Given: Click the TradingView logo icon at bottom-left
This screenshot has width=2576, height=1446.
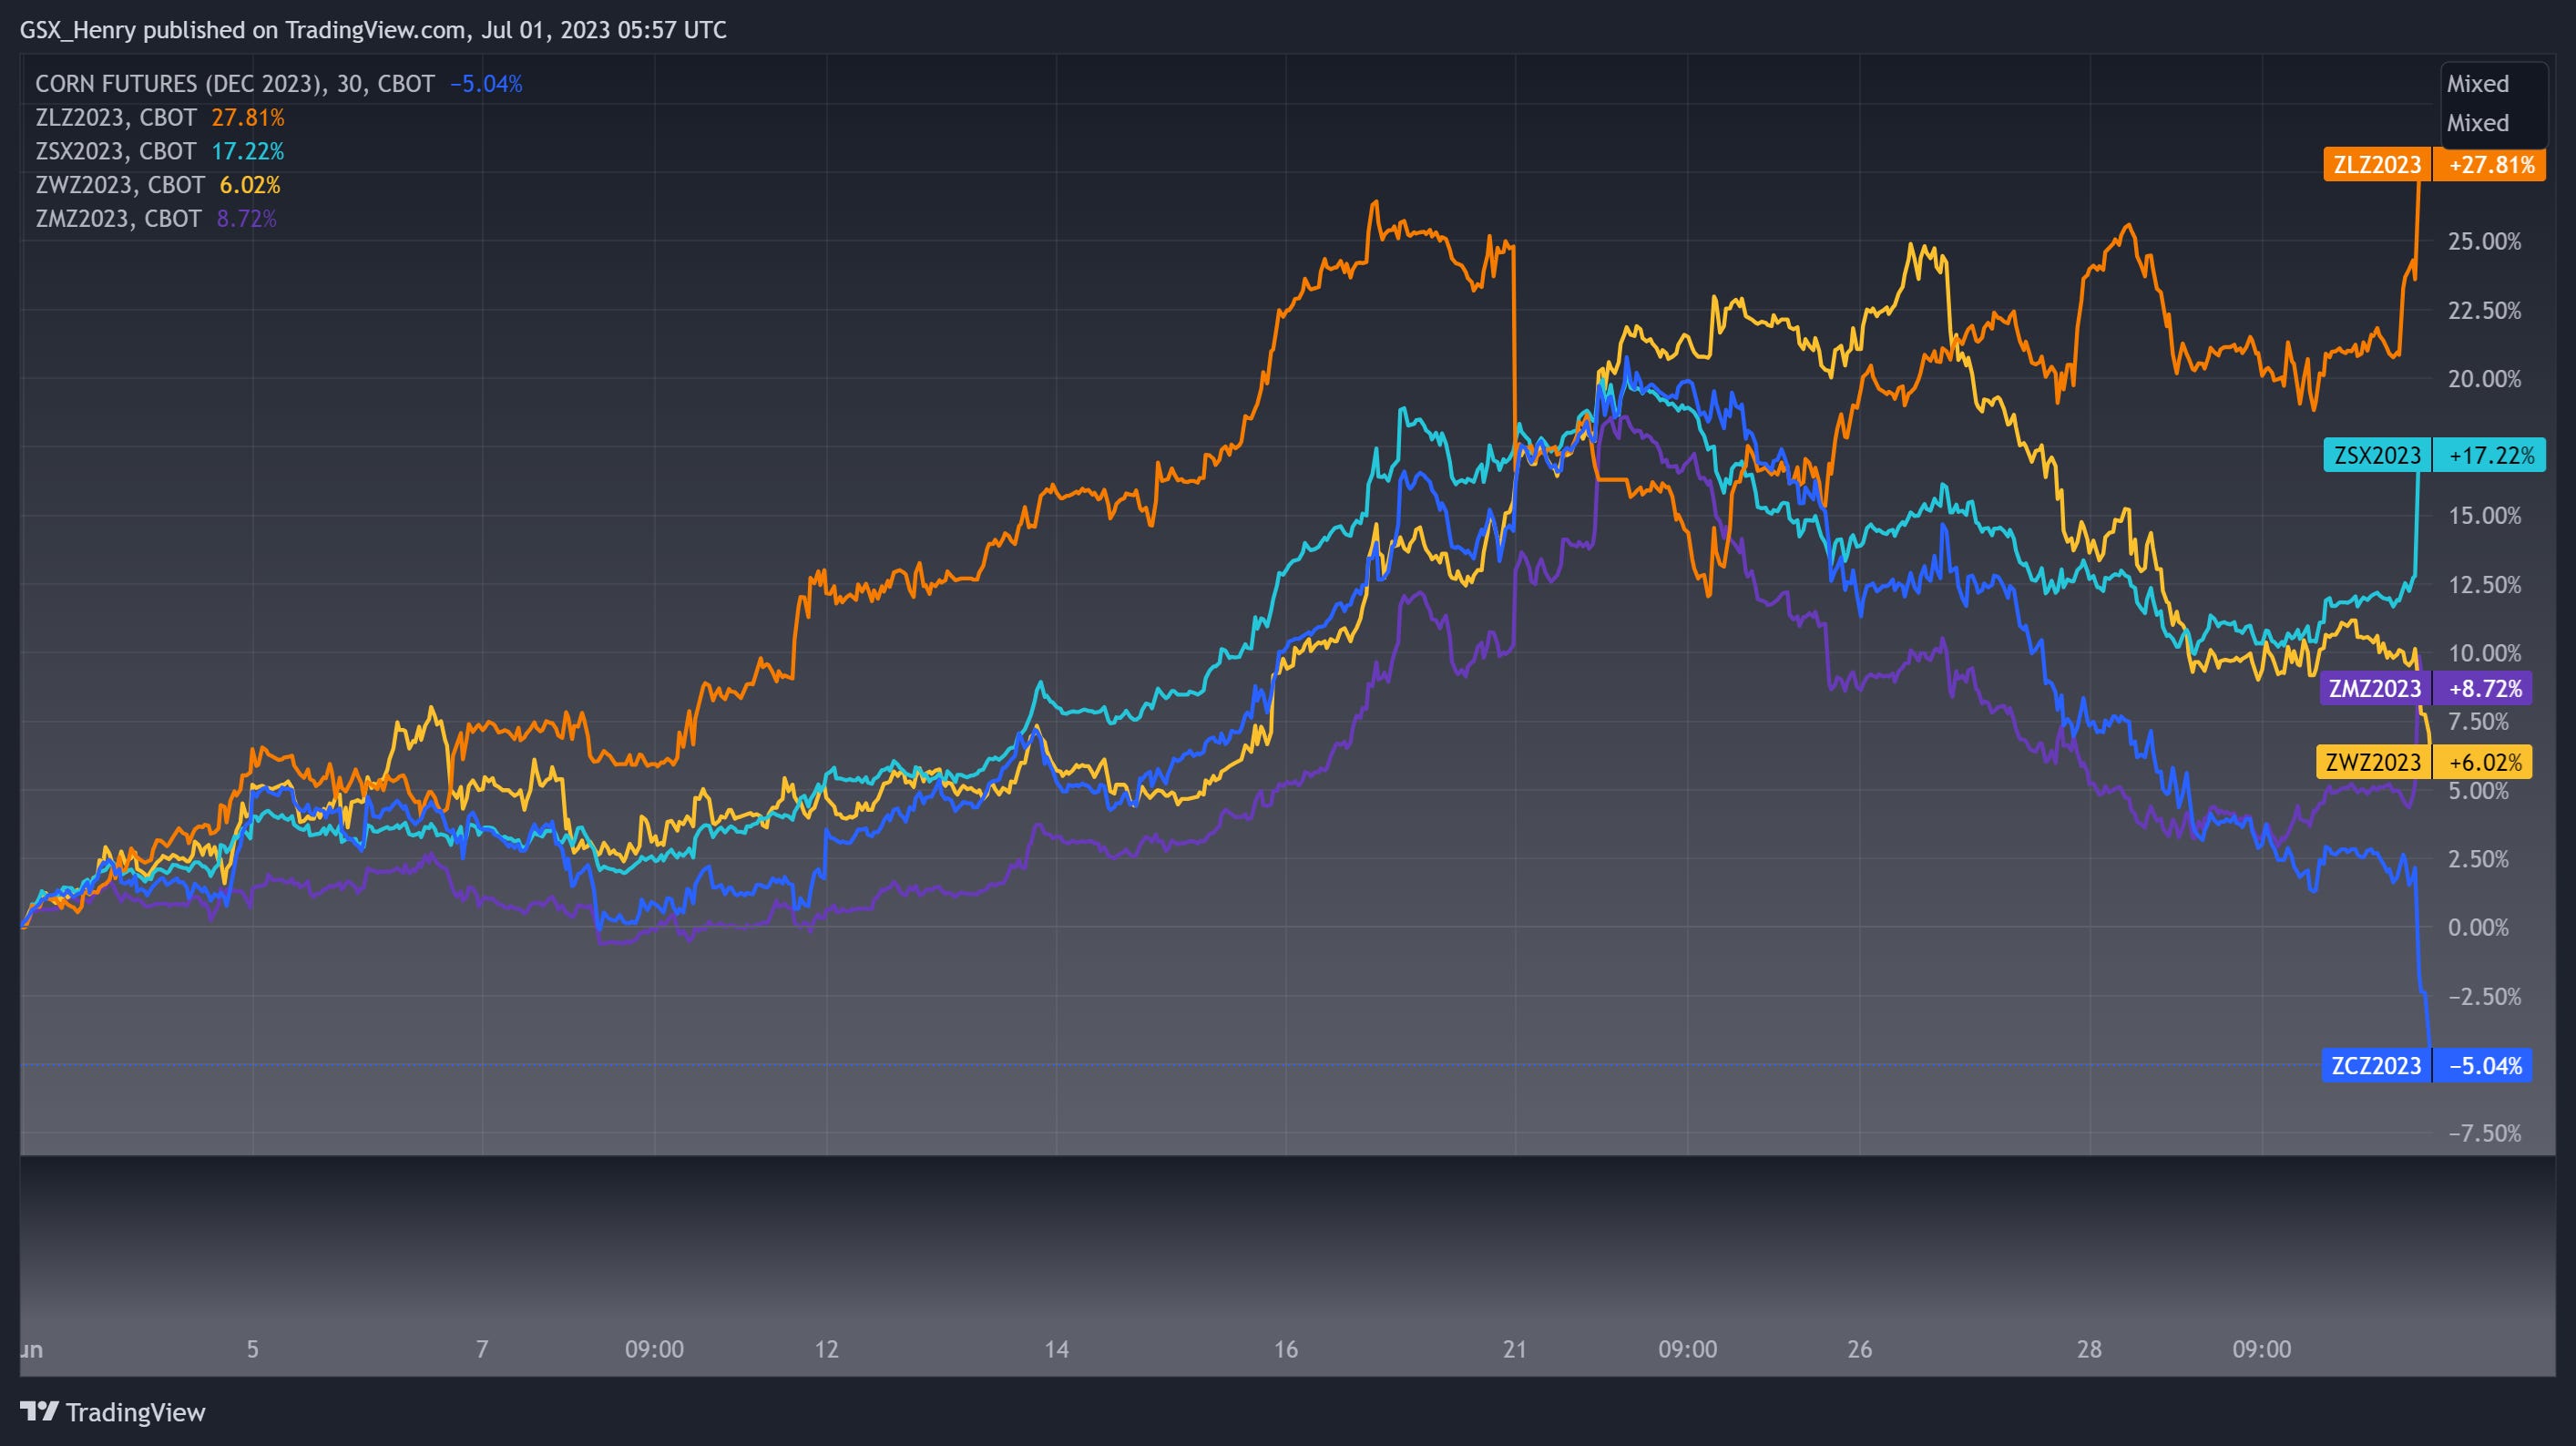Looking at the screenshot, I should [40, 1411].
